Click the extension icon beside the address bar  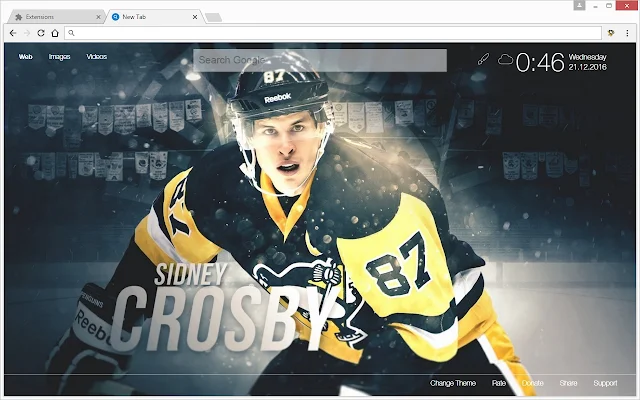pos(611,33)
